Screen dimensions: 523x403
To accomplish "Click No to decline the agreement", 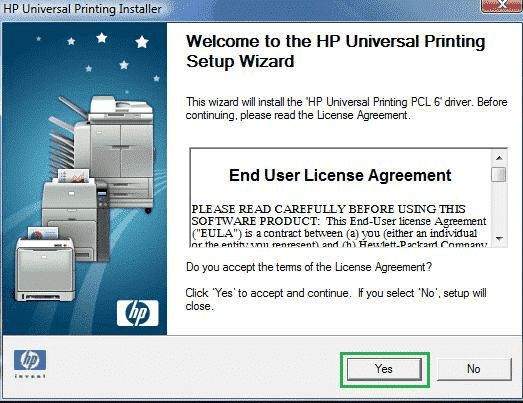I will (x=474, y=369).
